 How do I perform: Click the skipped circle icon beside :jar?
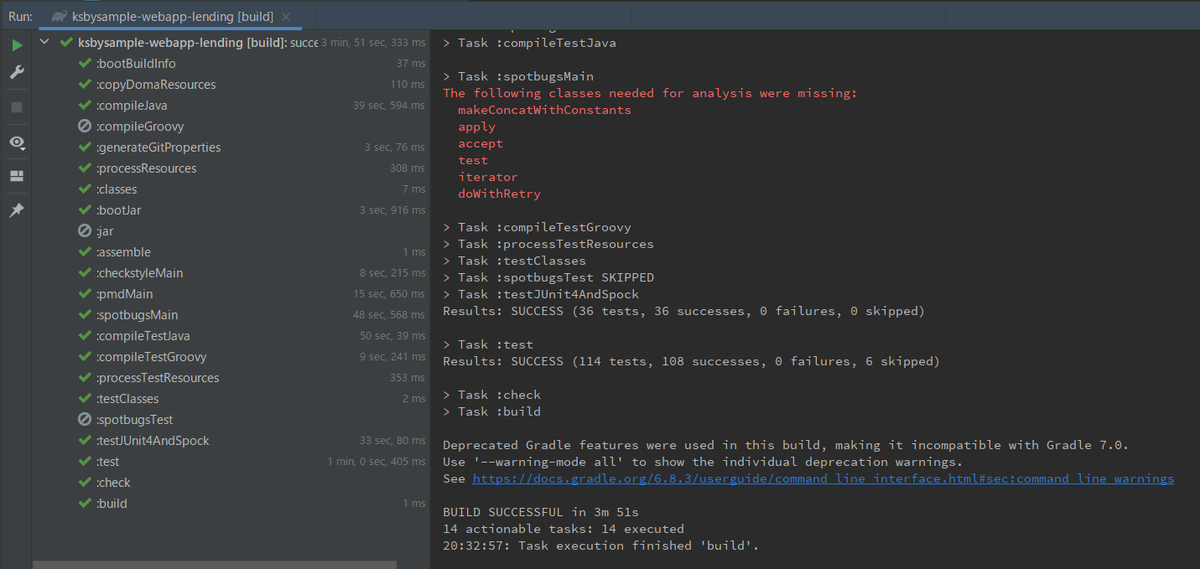tap(85, 231)
